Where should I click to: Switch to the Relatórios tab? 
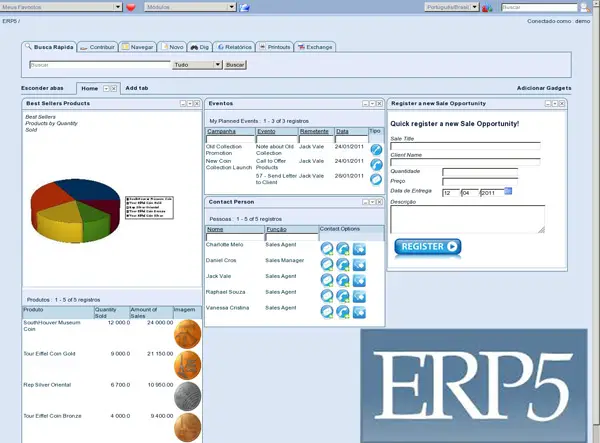[234, 47]
